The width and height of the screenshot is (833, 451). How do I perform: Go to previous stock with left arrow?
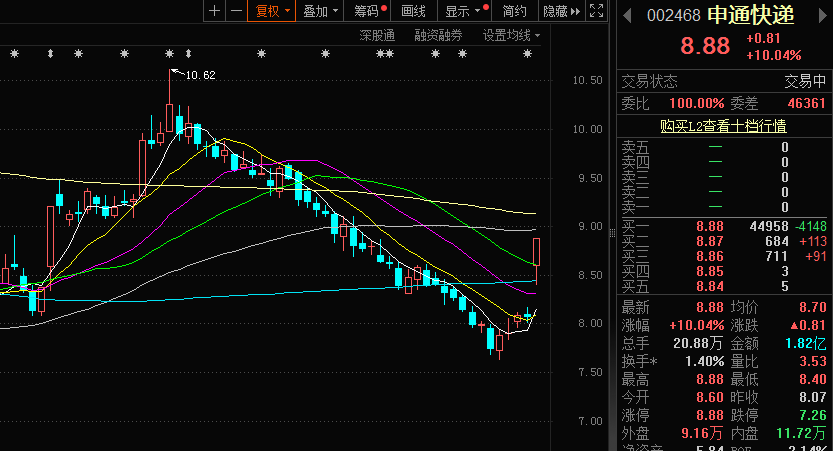coord(627,15)
